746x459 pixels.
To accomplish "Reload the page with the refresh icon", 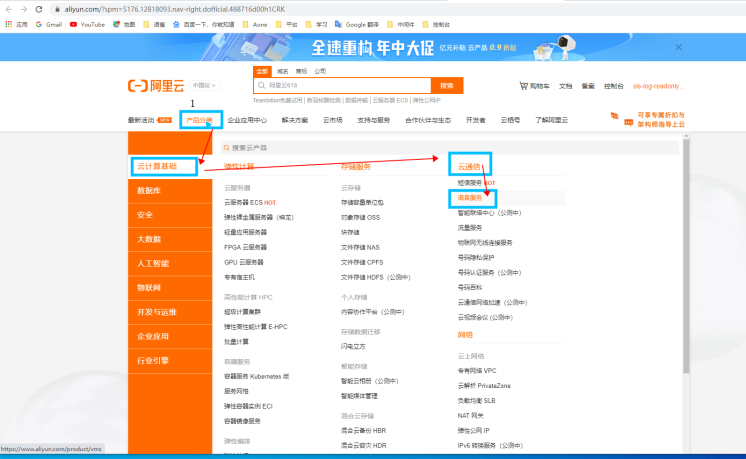I will point(39,9).
